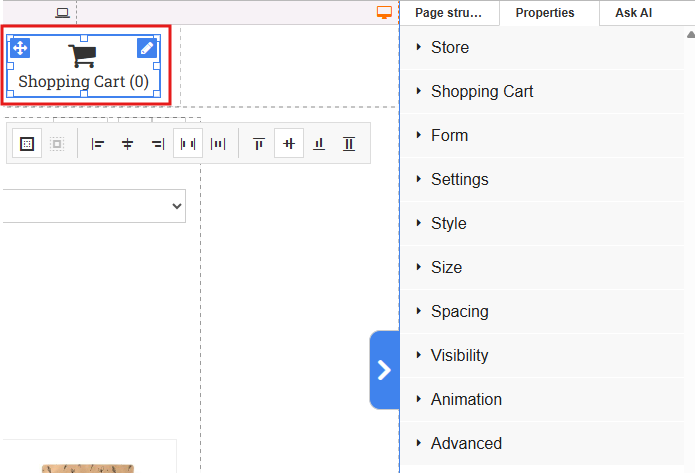Expand the Animation section
This screenshot has height=473, width=695.
coord(466,399)
